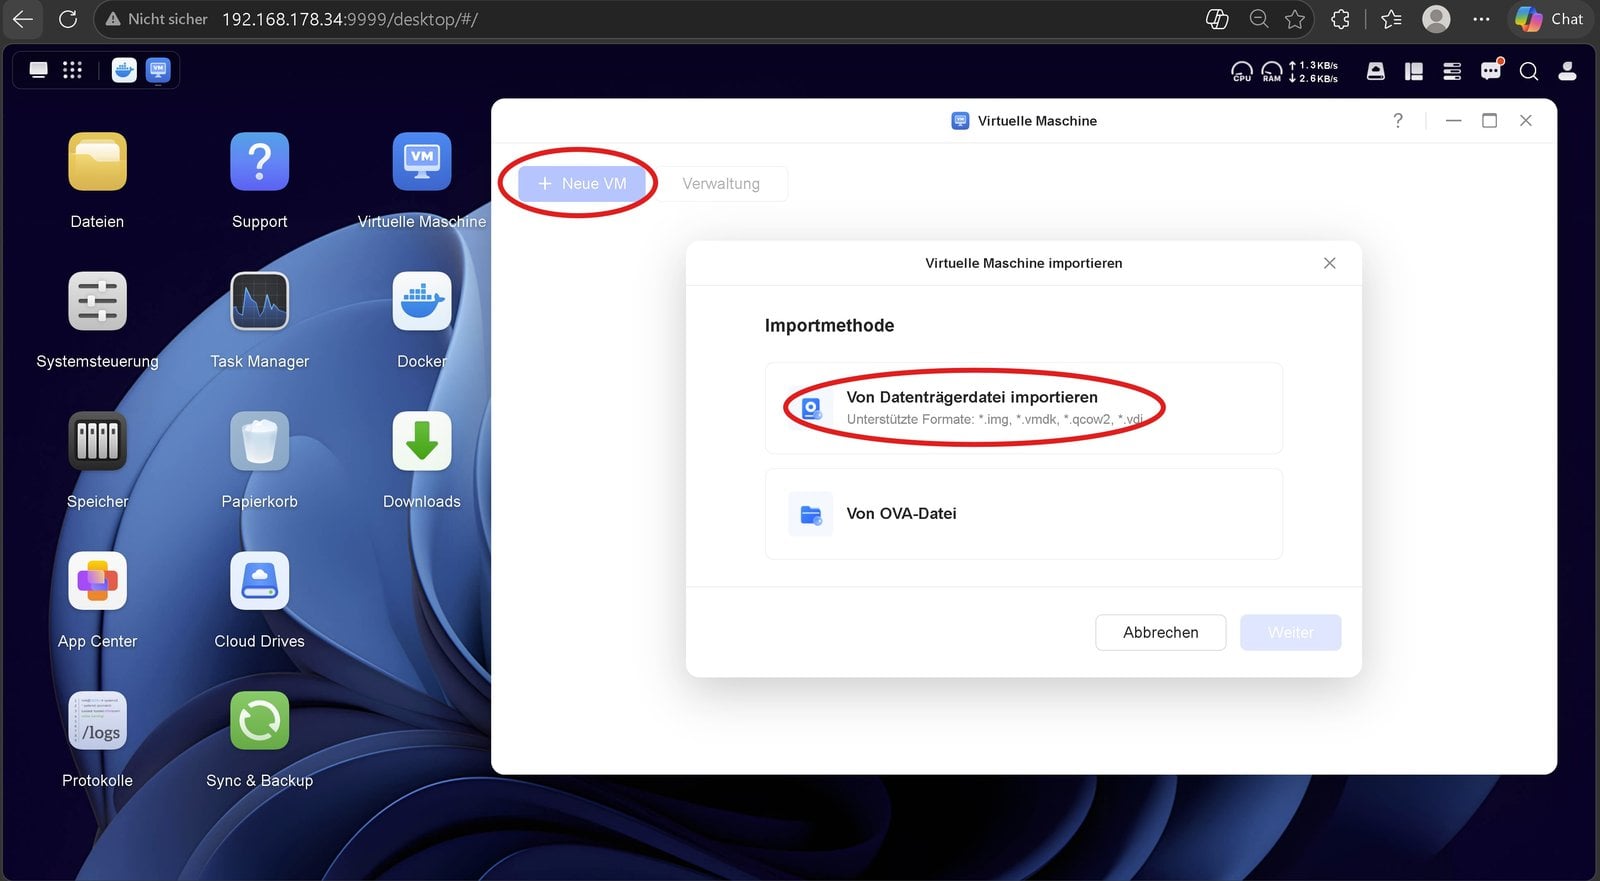Minimize the Virtuelle Maschine window
Screen dimensions: 1600x881
tap(1454, 121)
